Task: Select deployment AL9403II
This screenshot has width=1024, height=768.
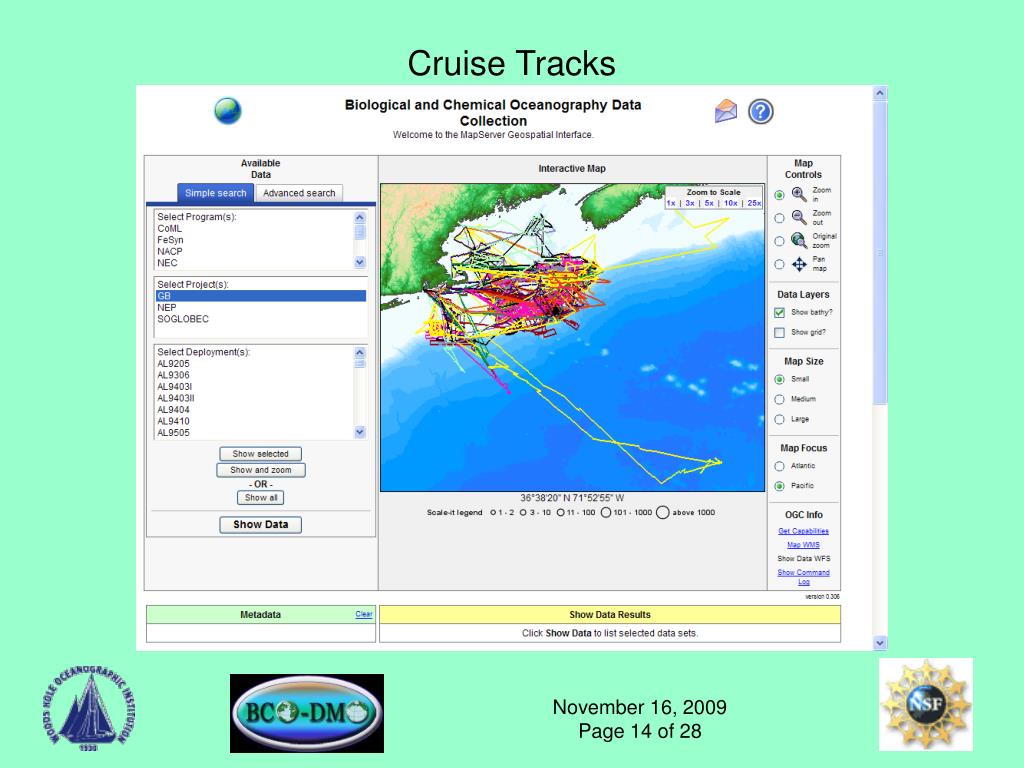Action: [255, 398]
